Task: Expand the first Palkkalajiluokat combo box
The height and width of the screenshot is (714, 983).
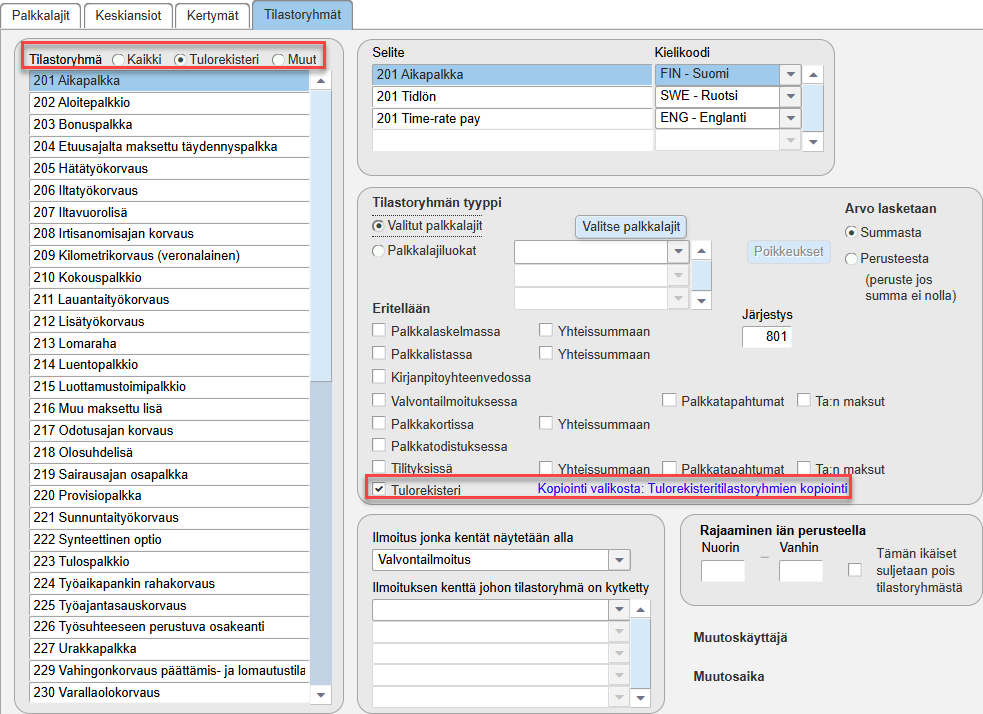Action: click(x=678, y=252)
